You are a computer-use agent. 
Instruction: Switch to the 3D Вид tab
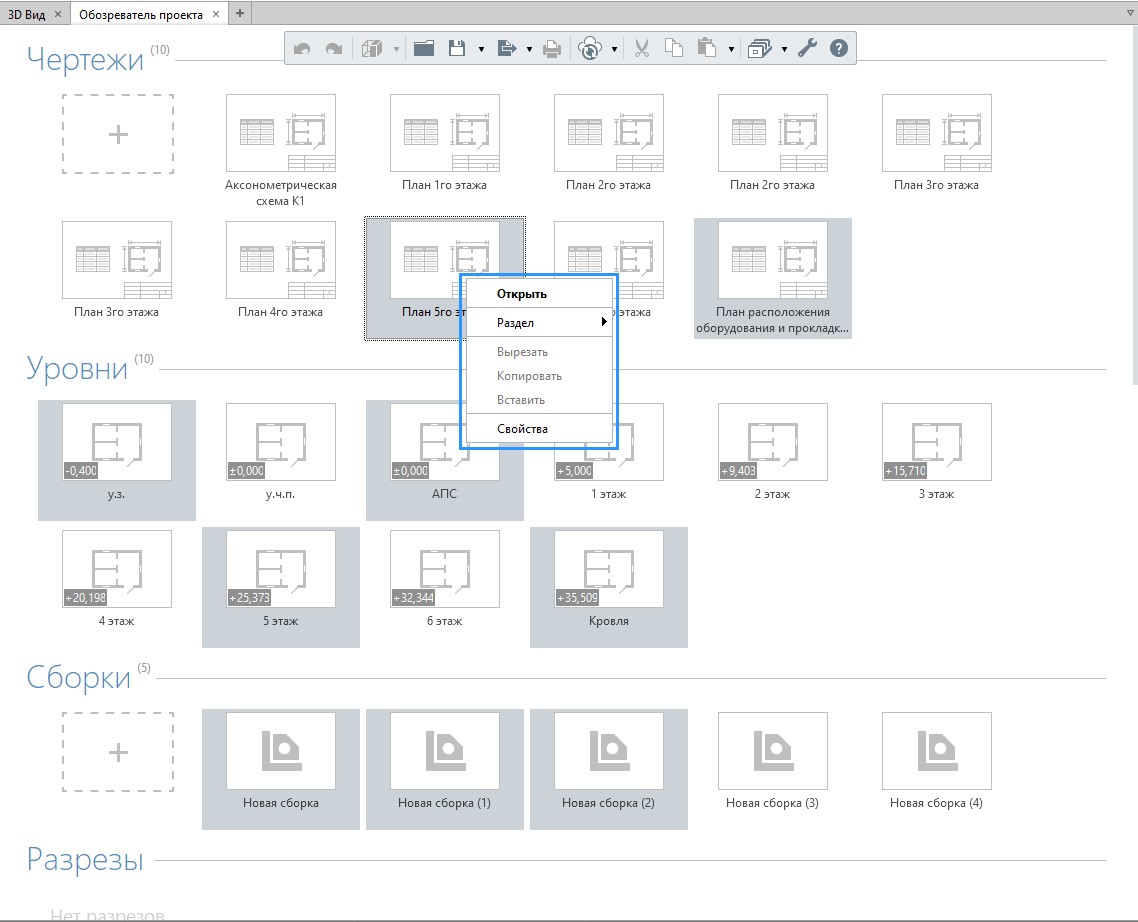pos(28,14)
